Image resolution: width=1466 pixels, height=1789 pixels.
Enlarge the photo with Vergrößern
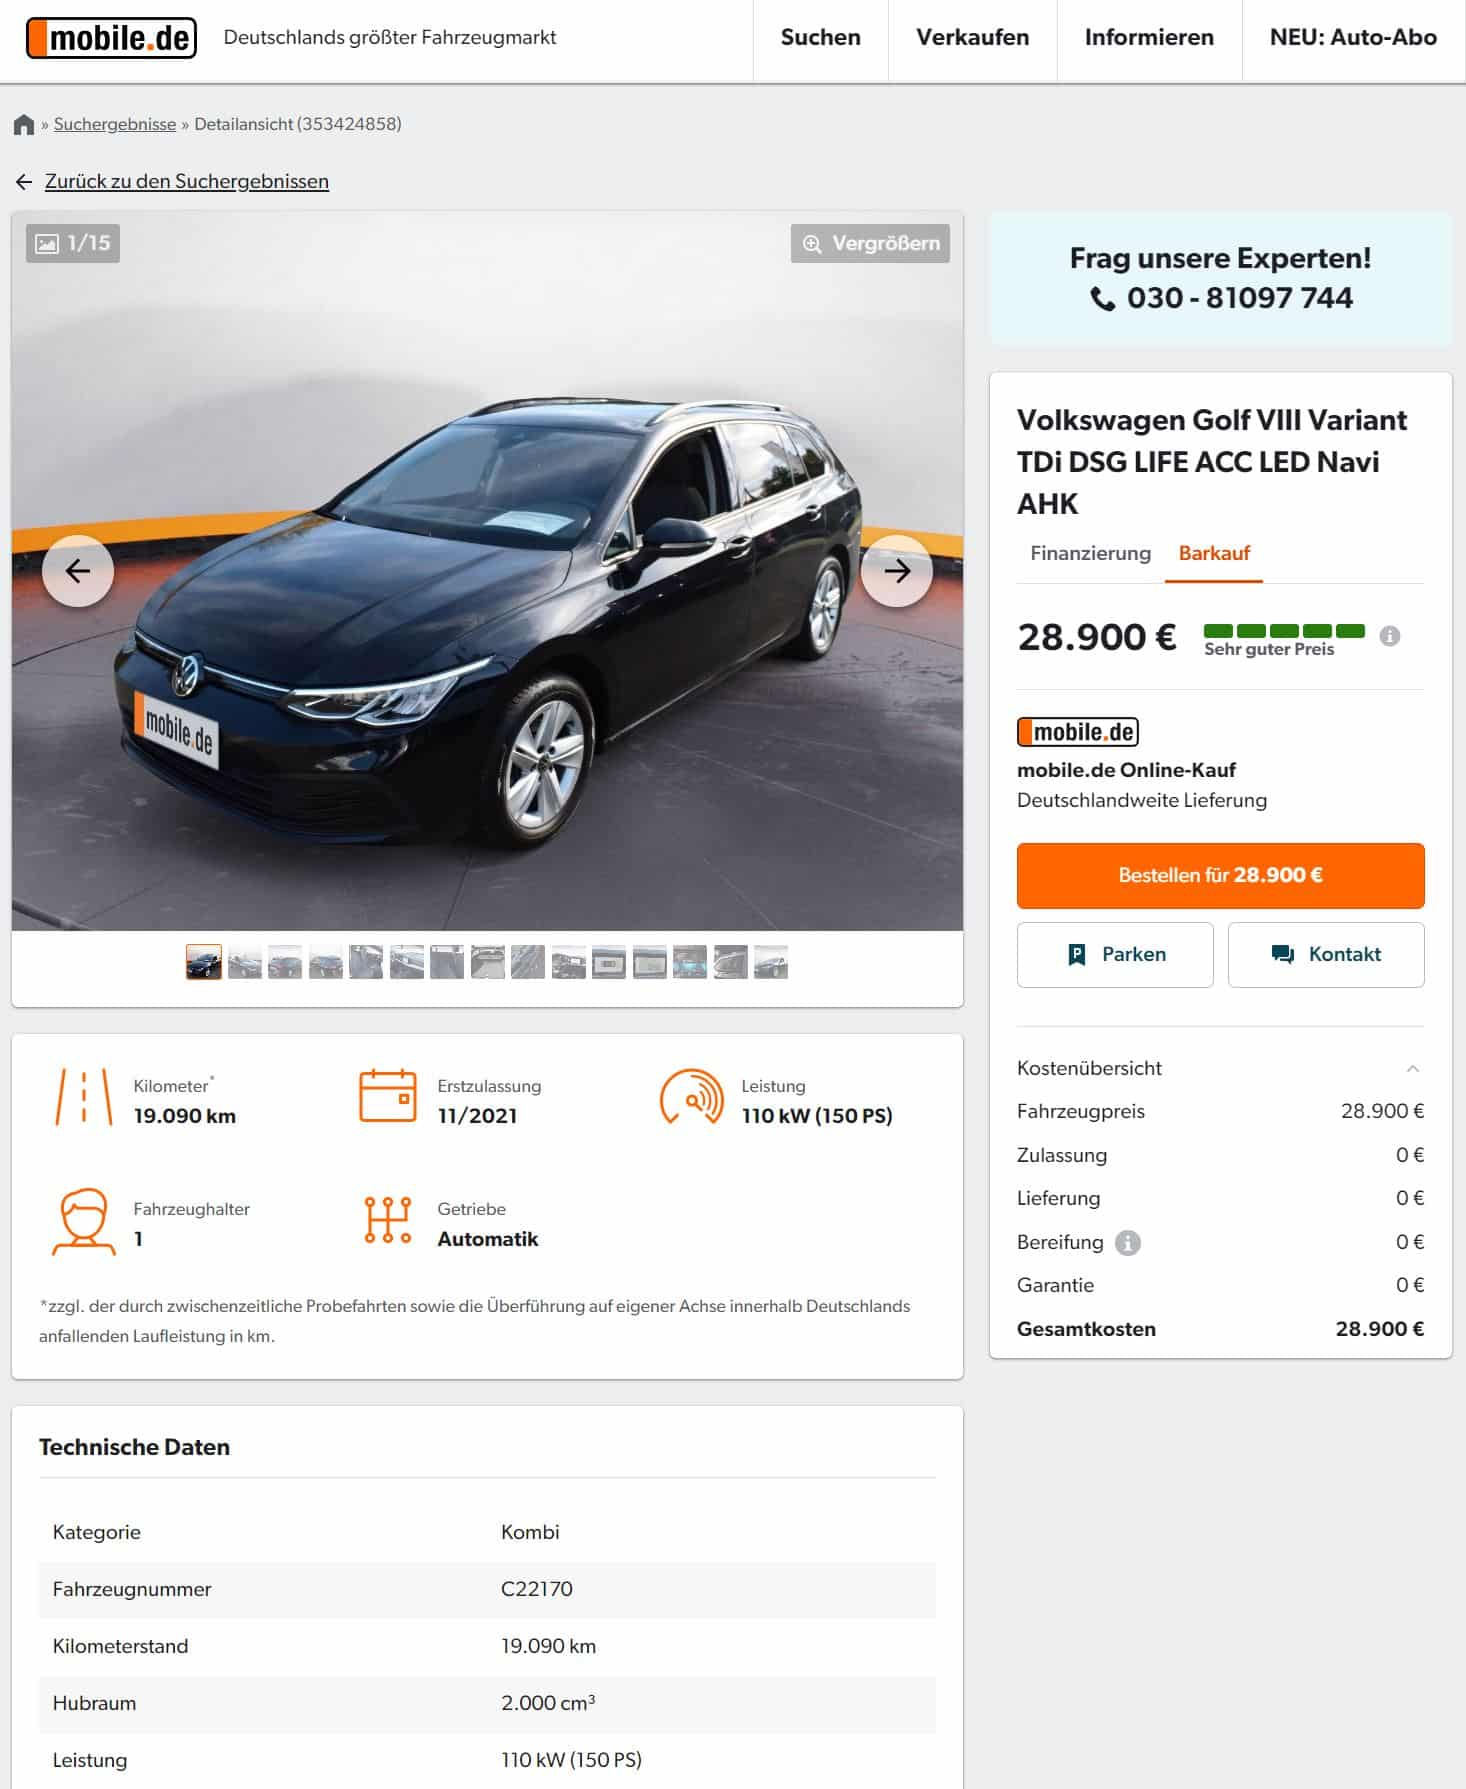click(870, 243)
